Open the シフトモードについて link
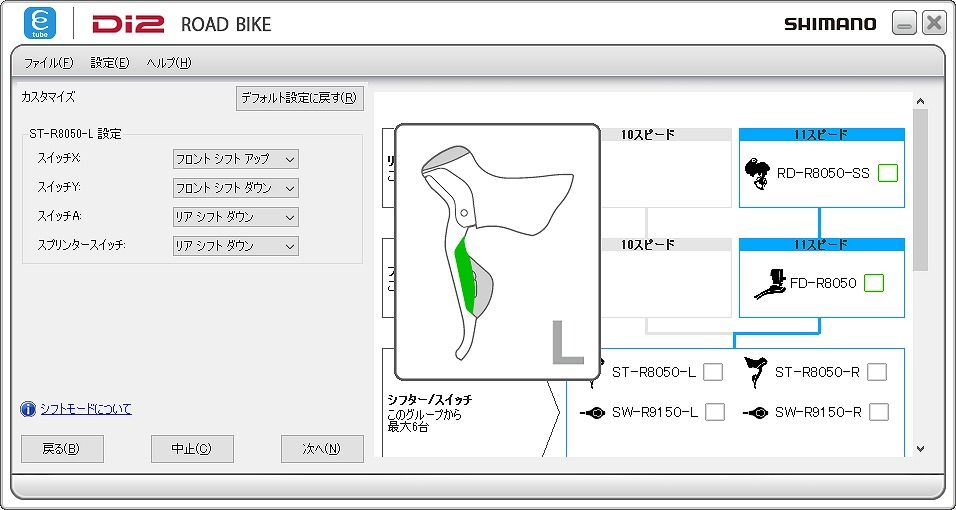The height and width of the screenshot is (510, 956). coord(86,409)
